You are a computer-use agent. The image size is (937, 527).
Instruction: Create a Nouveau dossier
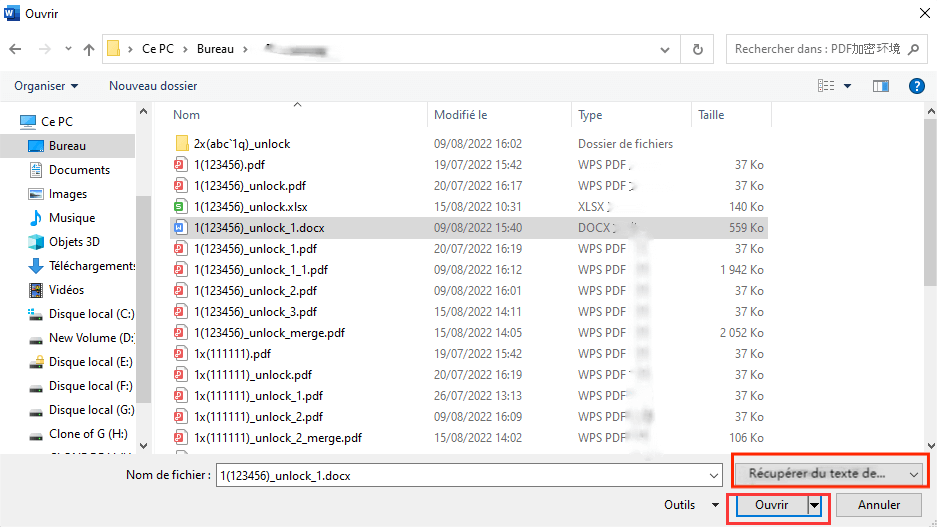point(153,86)
